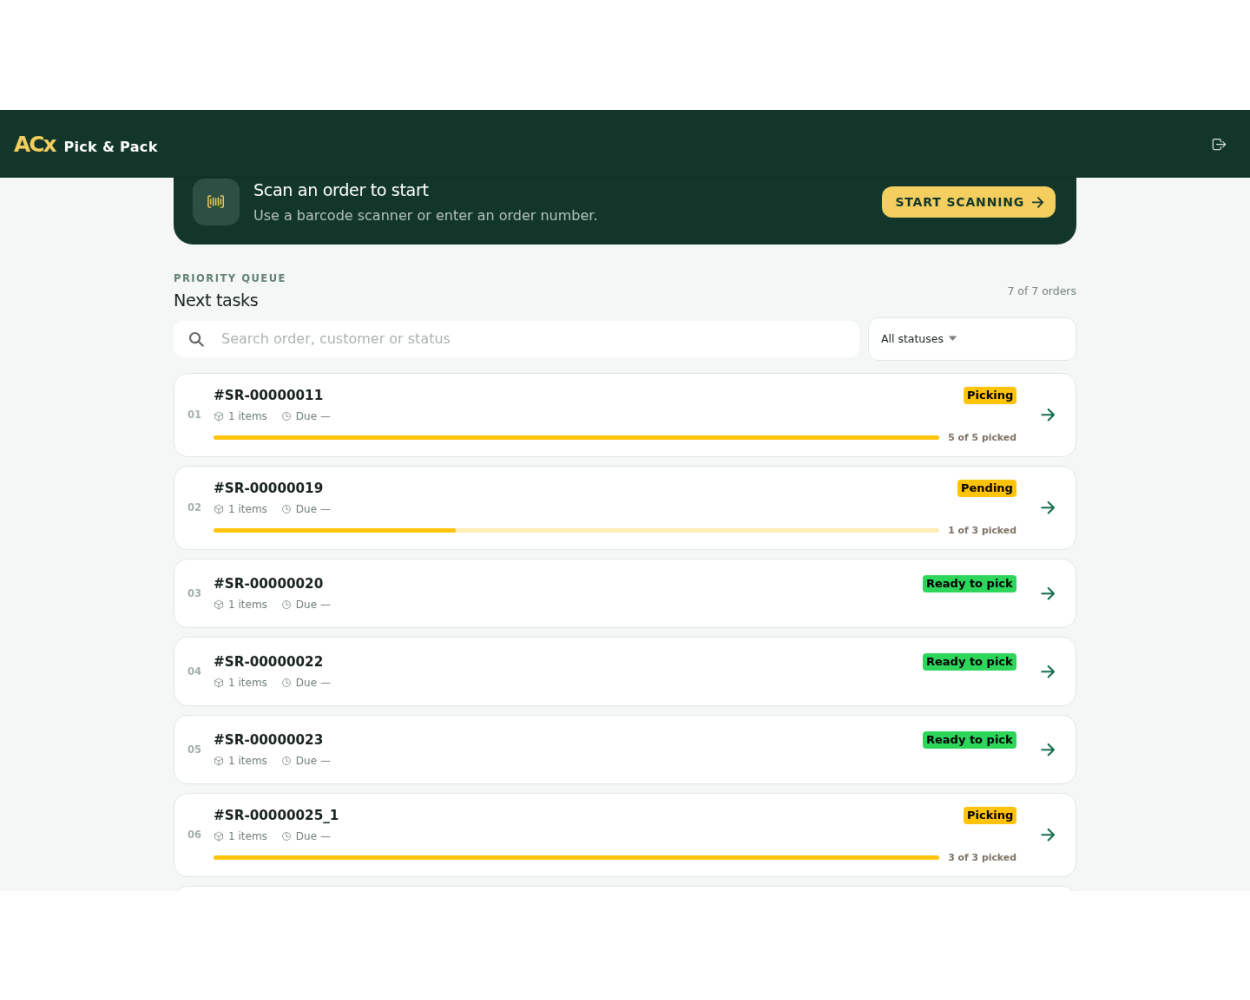The width and height of the screenshot is (1250, 1000).
Task: Select order number #SR-00000011 text
Action: pos(268,395)
